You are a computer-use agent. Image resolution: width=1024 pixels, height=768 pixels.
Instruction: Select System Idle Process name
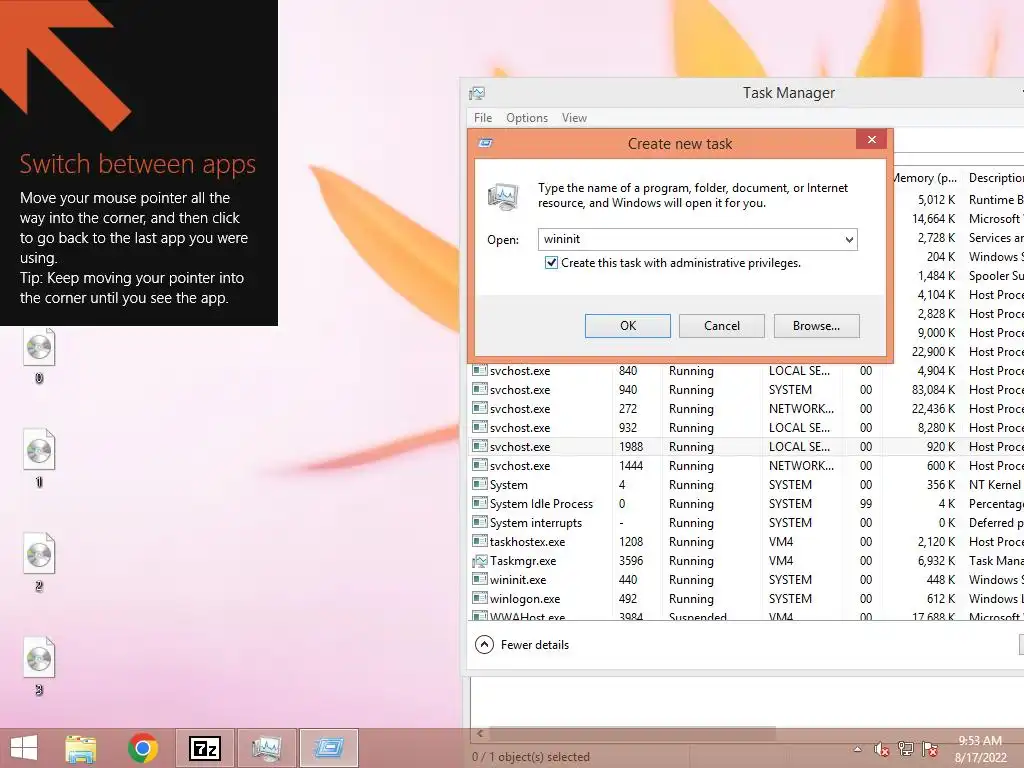point(541,504)
